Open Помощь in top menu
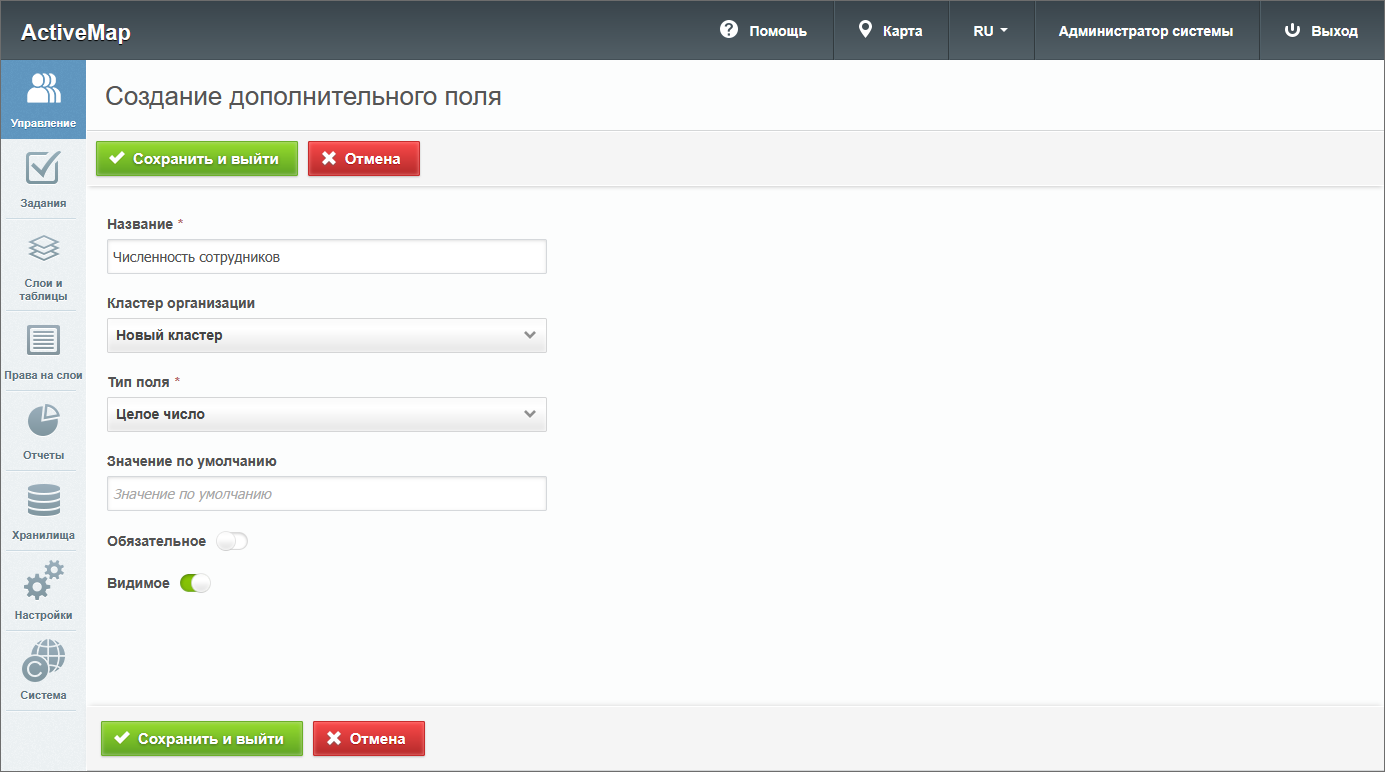Viewport: 1385px width, 772px height. click(763, 31)
